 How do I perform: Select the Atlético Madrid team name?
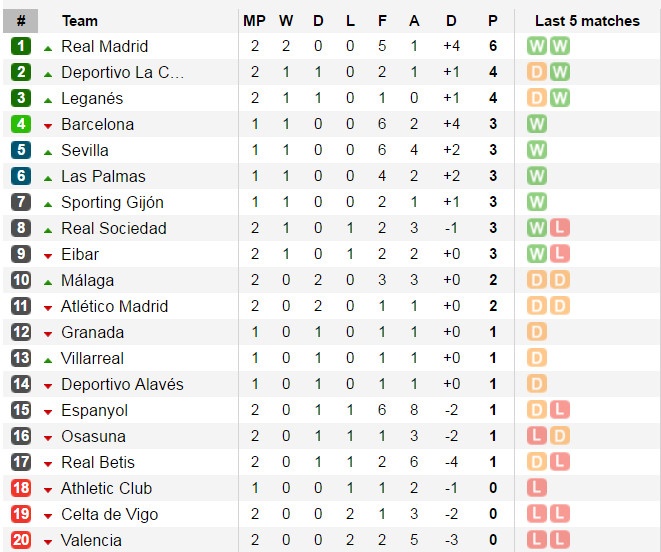point(114,306)
